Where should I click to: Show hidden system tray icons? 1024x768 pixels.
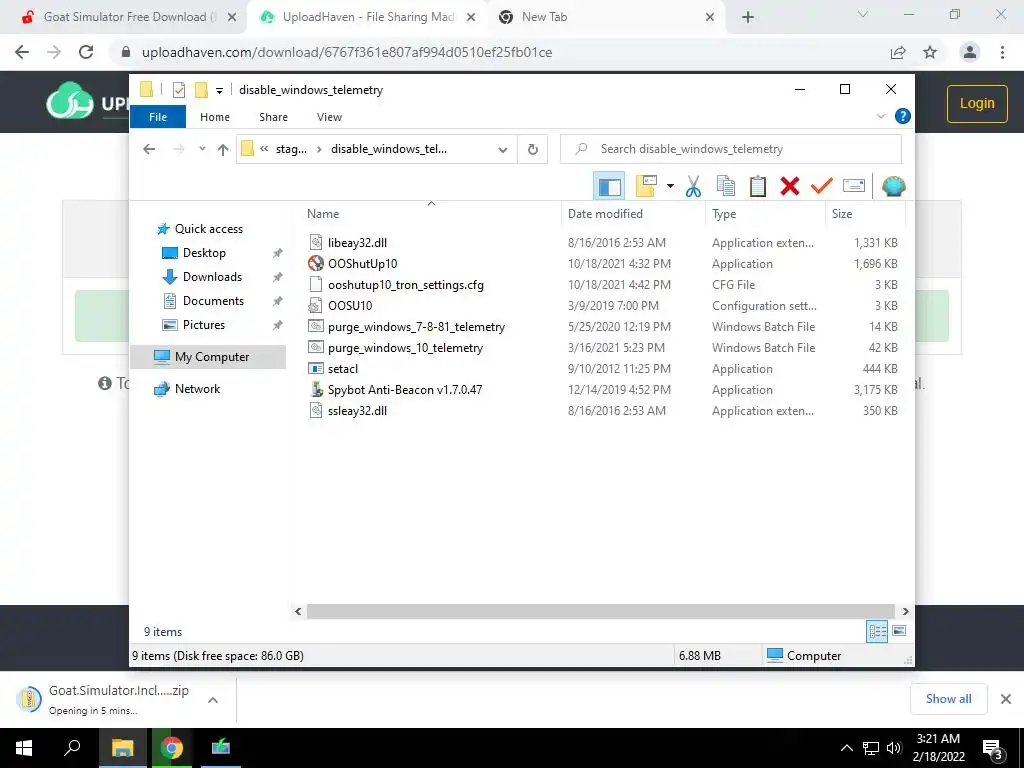tap(846, 748)
